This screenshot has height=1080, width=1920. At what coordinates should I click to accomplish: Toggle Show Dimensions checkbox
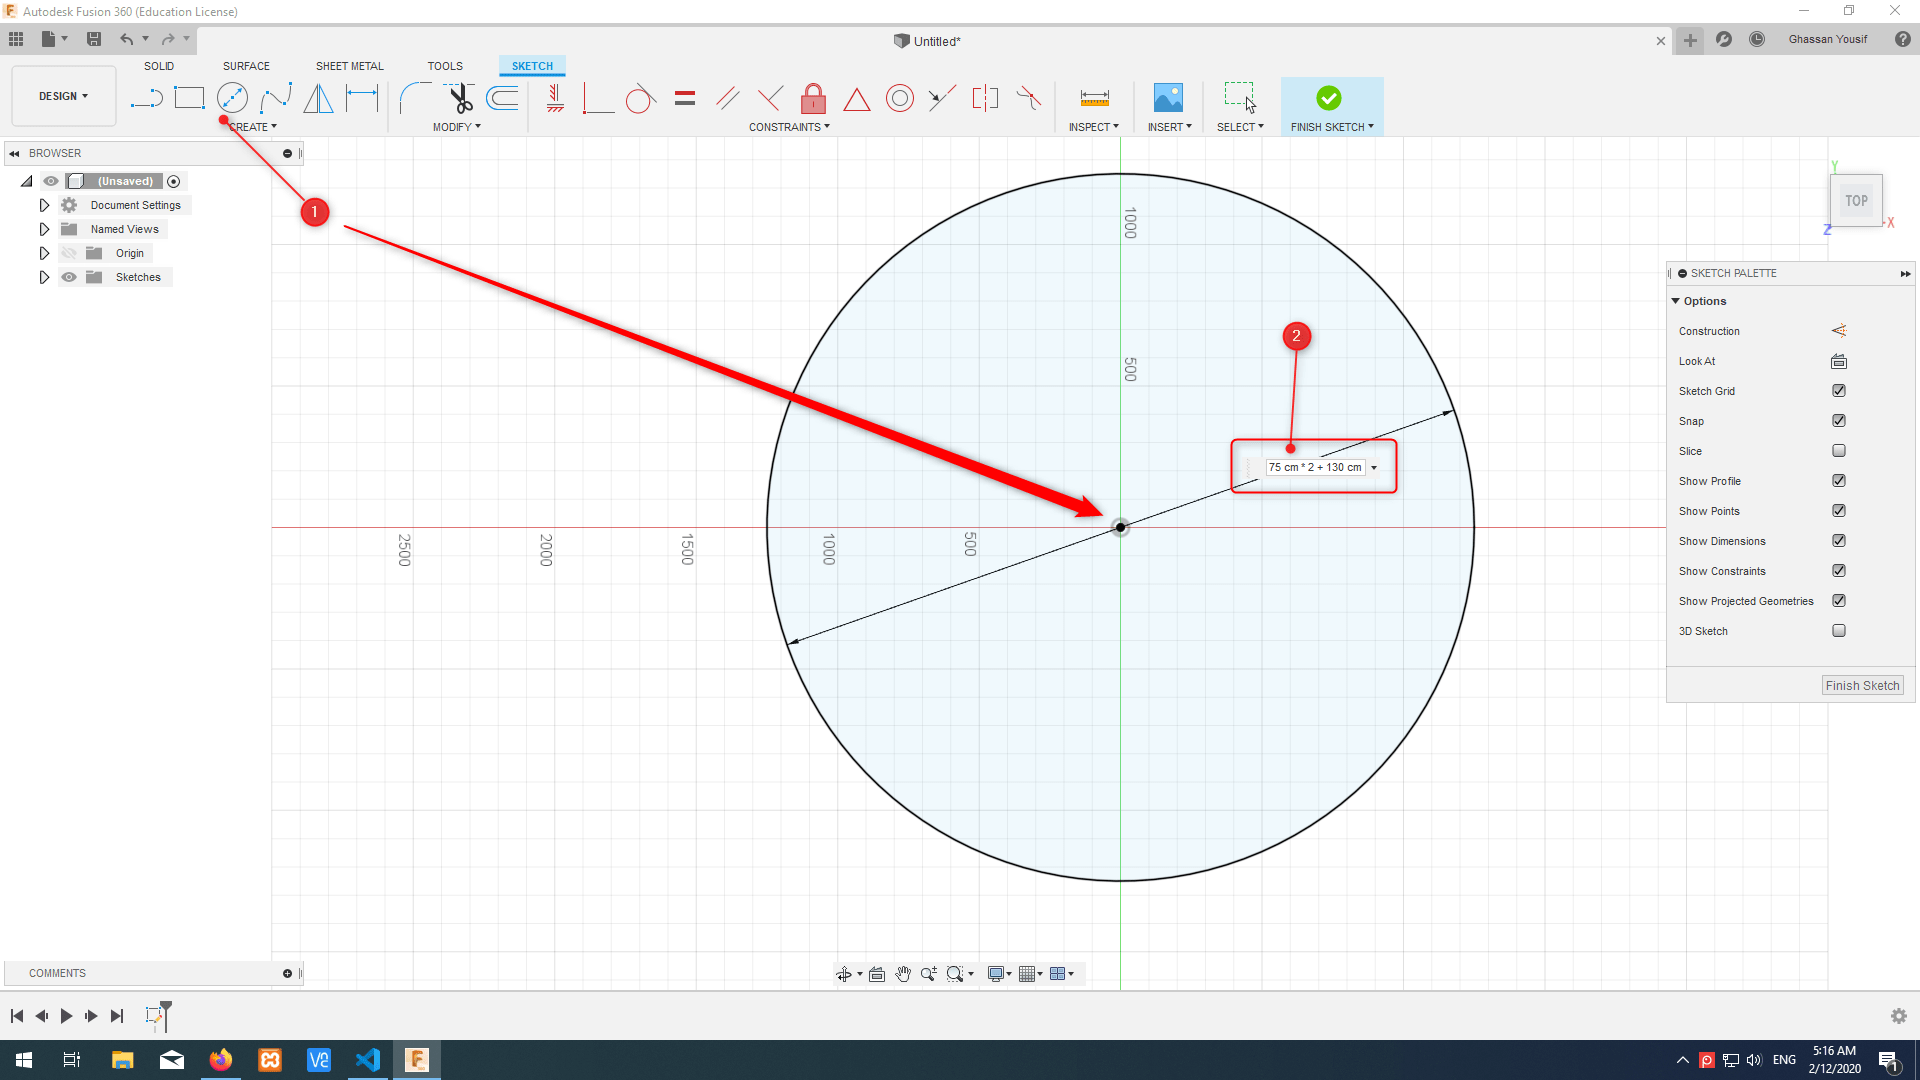[x=1839, y=541]
